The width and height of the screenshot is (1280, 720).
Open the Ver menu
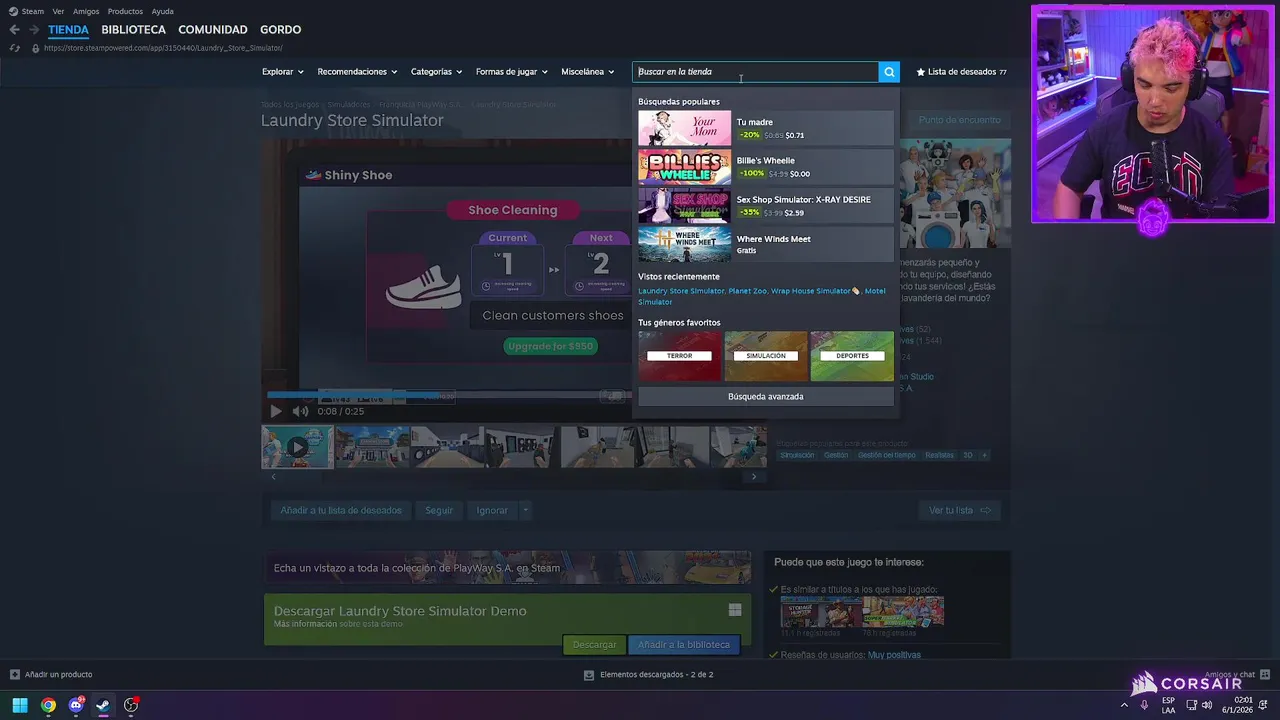tap(58, 11)
